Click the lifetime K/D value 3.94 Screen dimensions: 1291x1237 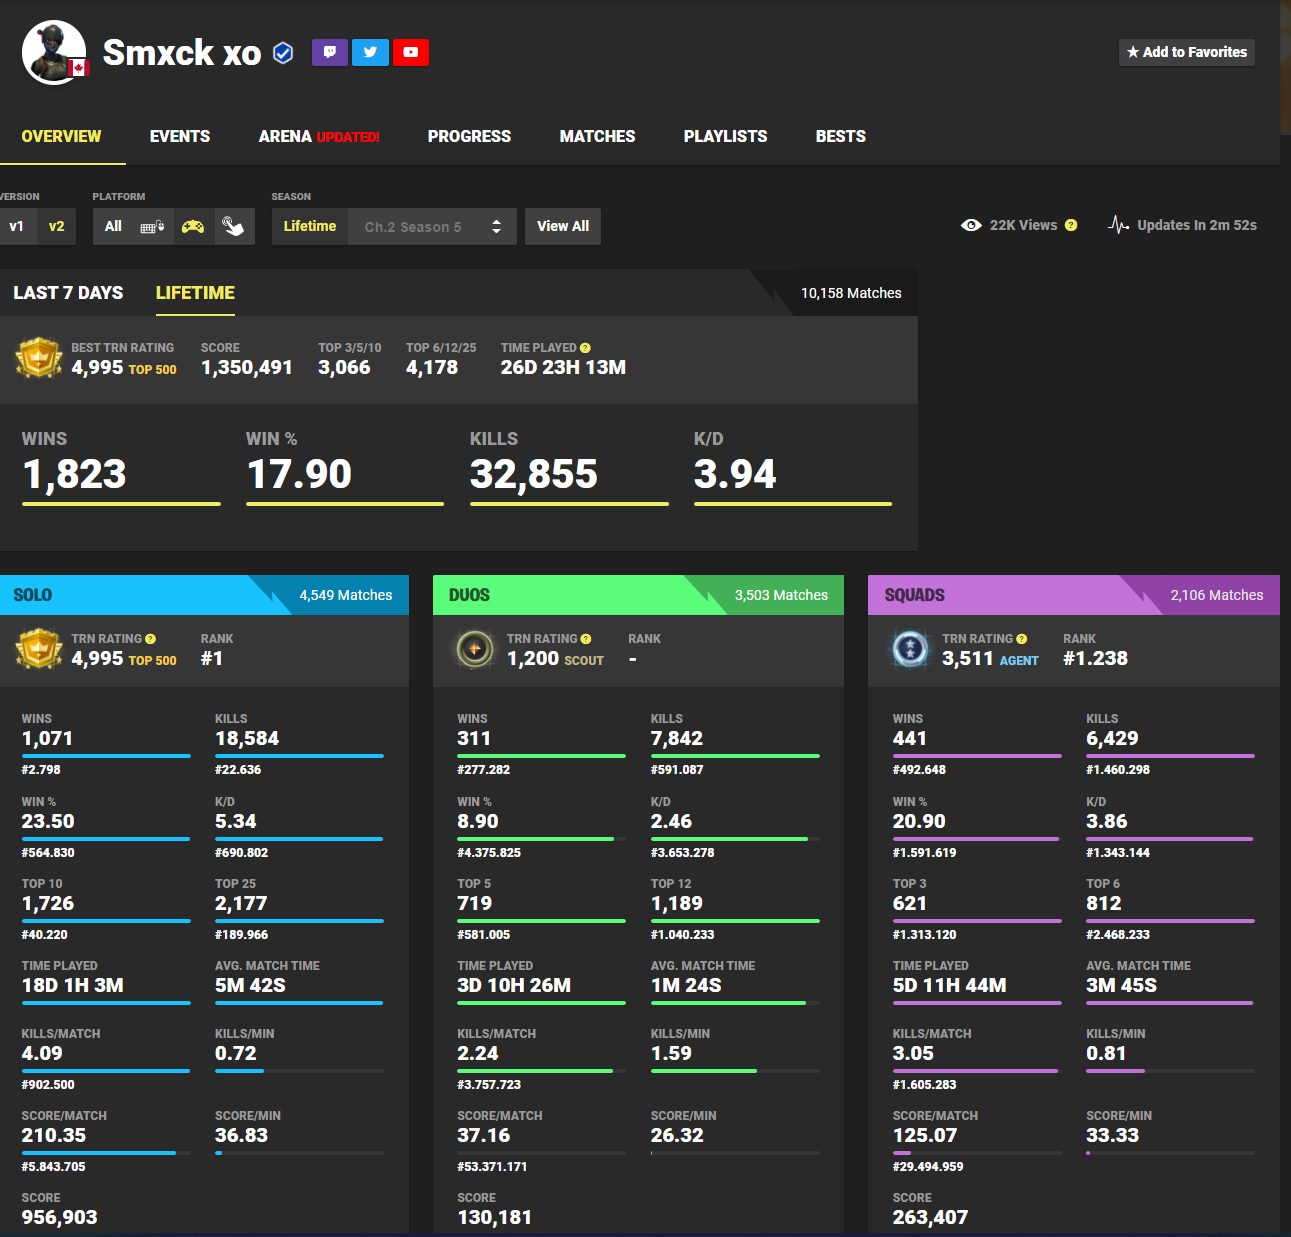point(735,474)
